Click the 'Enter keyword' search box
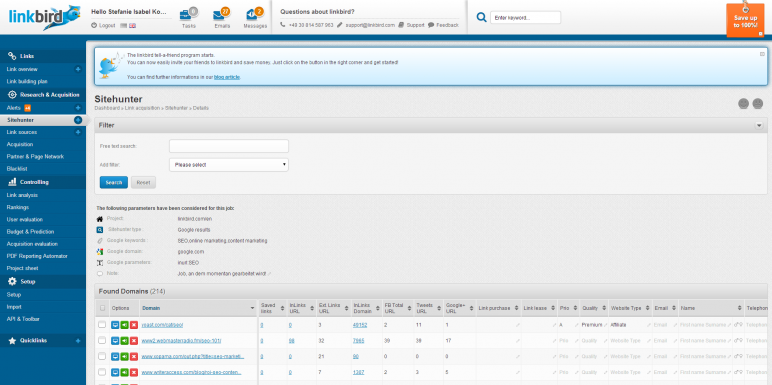This screenshot has width=772, height=385. [525, 18]
